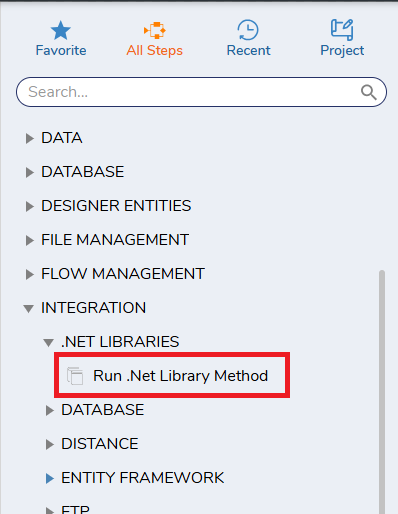Collapse the .NET LIBRARIES arrow
This screenshot has height=514, width=398.
[49, 343]
